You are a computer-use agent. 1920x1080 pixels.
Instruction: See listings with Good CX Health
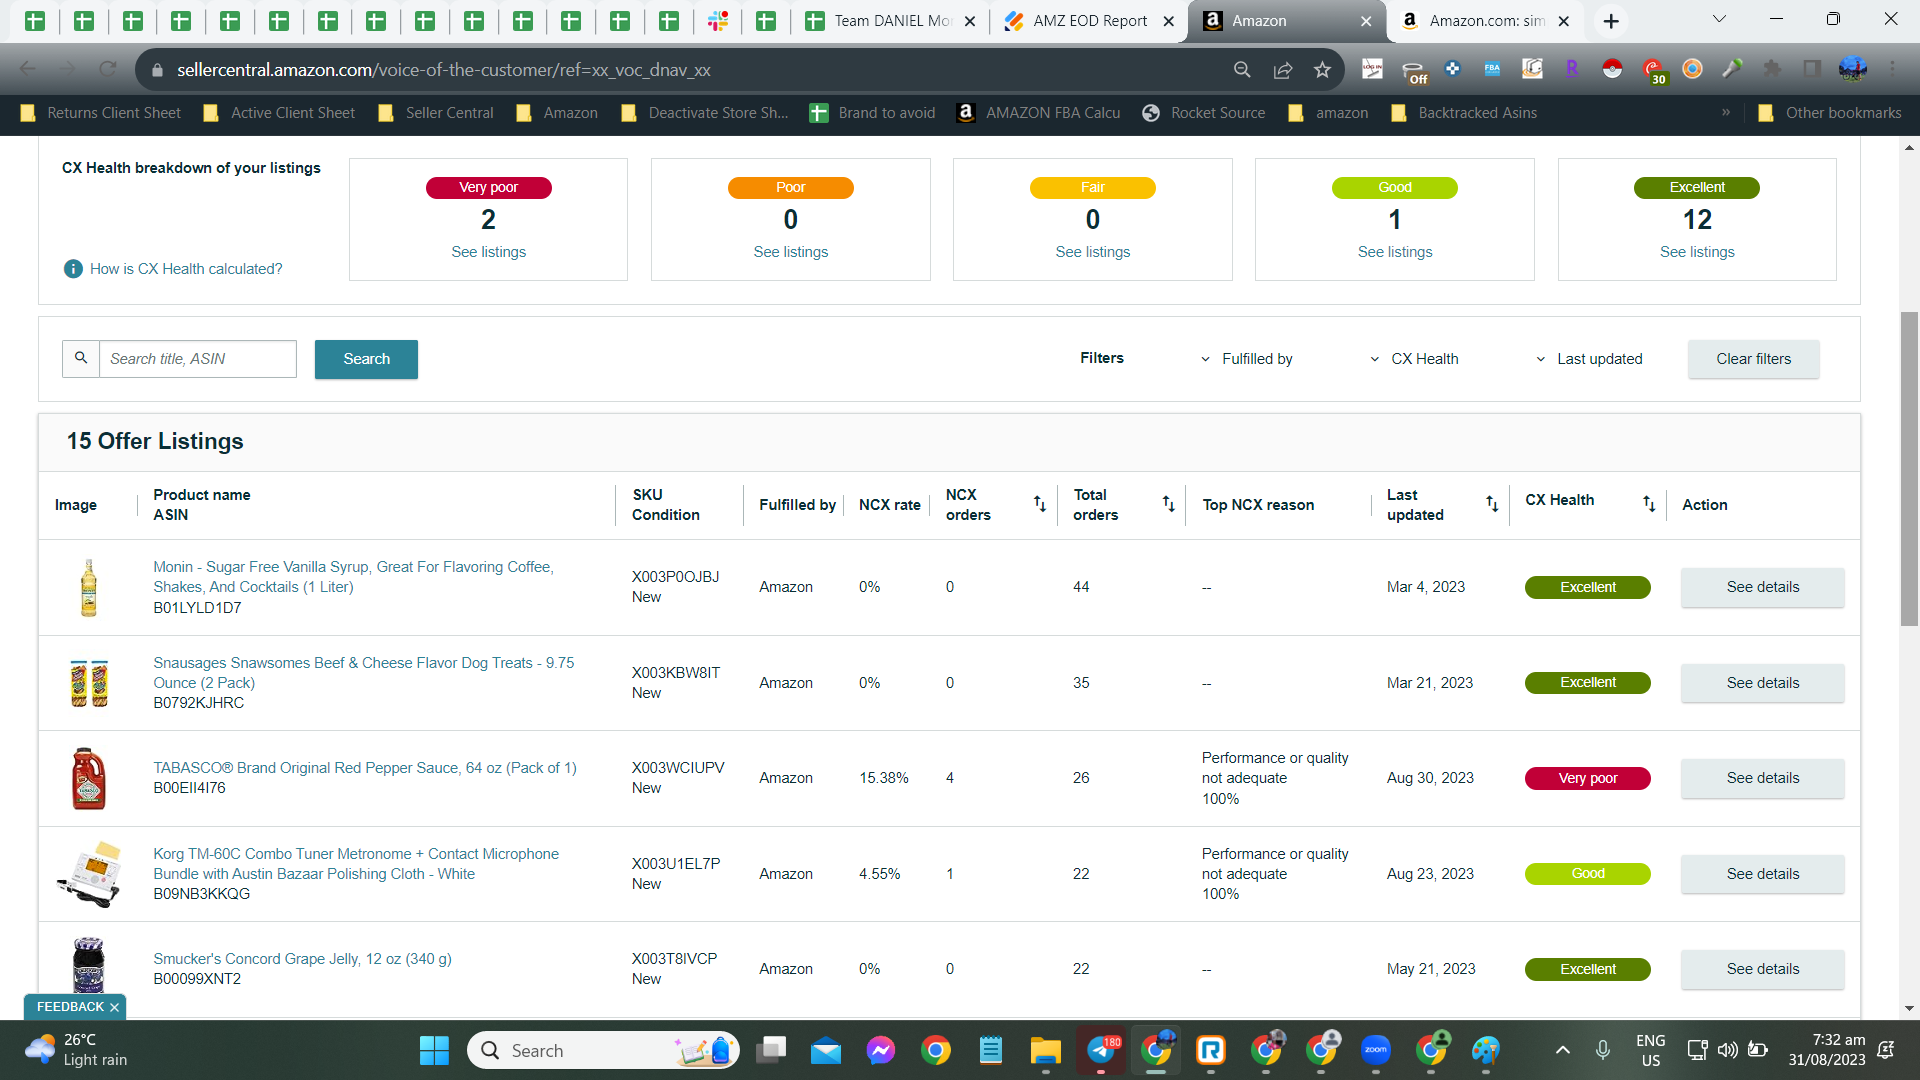tap(1395, 252)
